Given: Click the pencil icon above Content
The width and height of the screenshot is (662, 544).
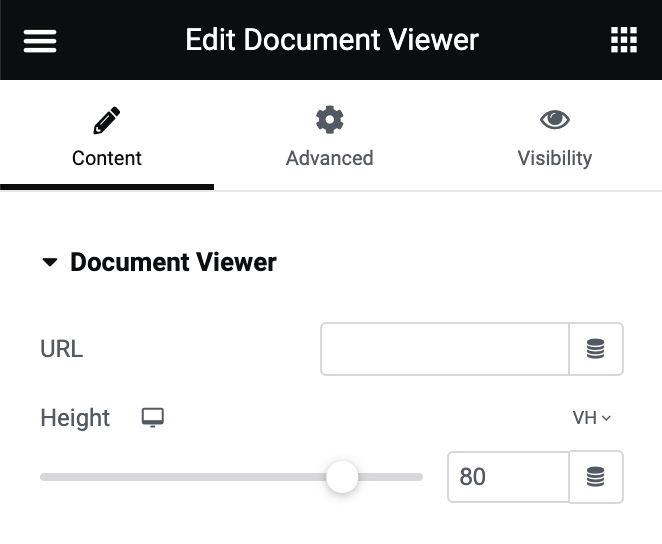Looking at the screenshot, I should click(107, 121).
